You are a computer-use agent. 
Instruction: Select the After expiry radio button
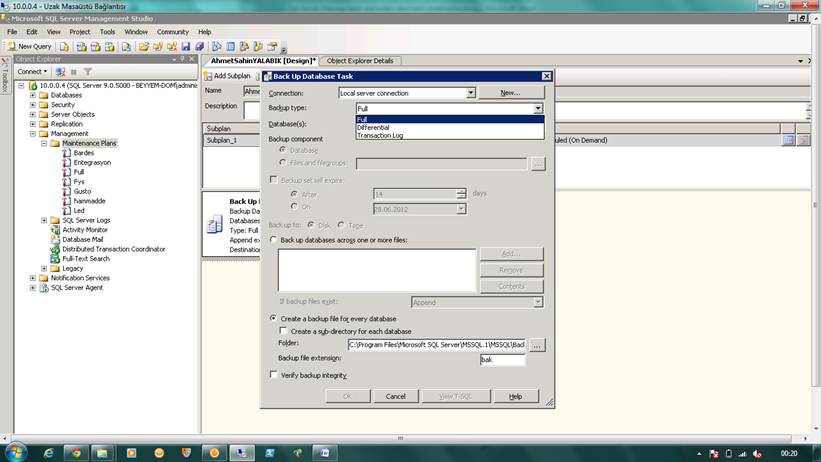point(294,194)
